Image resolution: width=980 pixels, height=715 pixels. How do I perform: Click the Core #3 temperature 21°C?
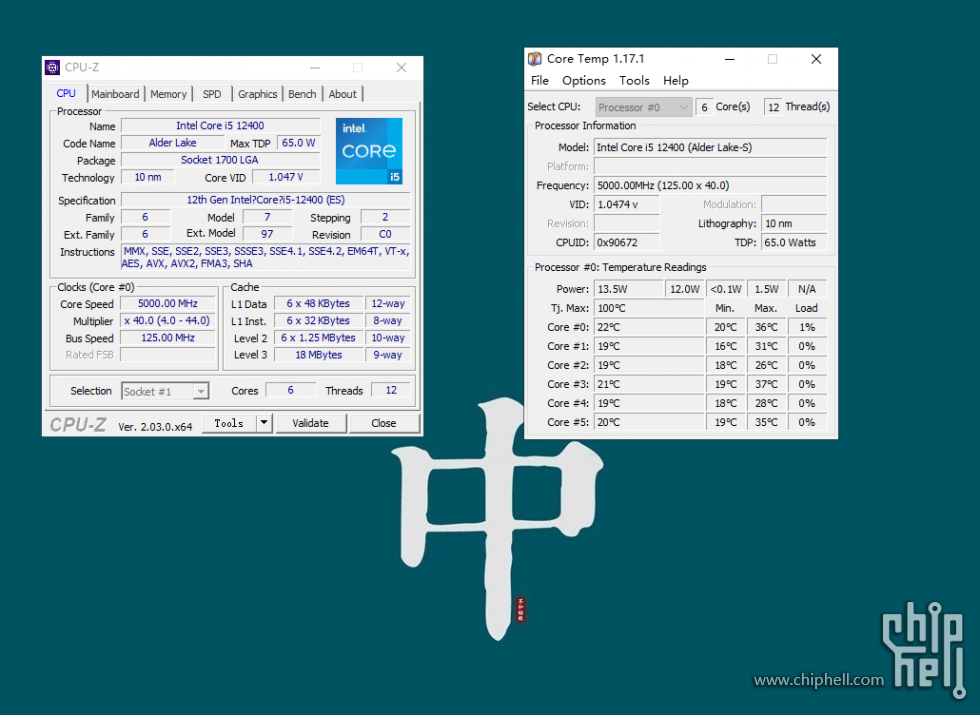(x=649, y=384)
